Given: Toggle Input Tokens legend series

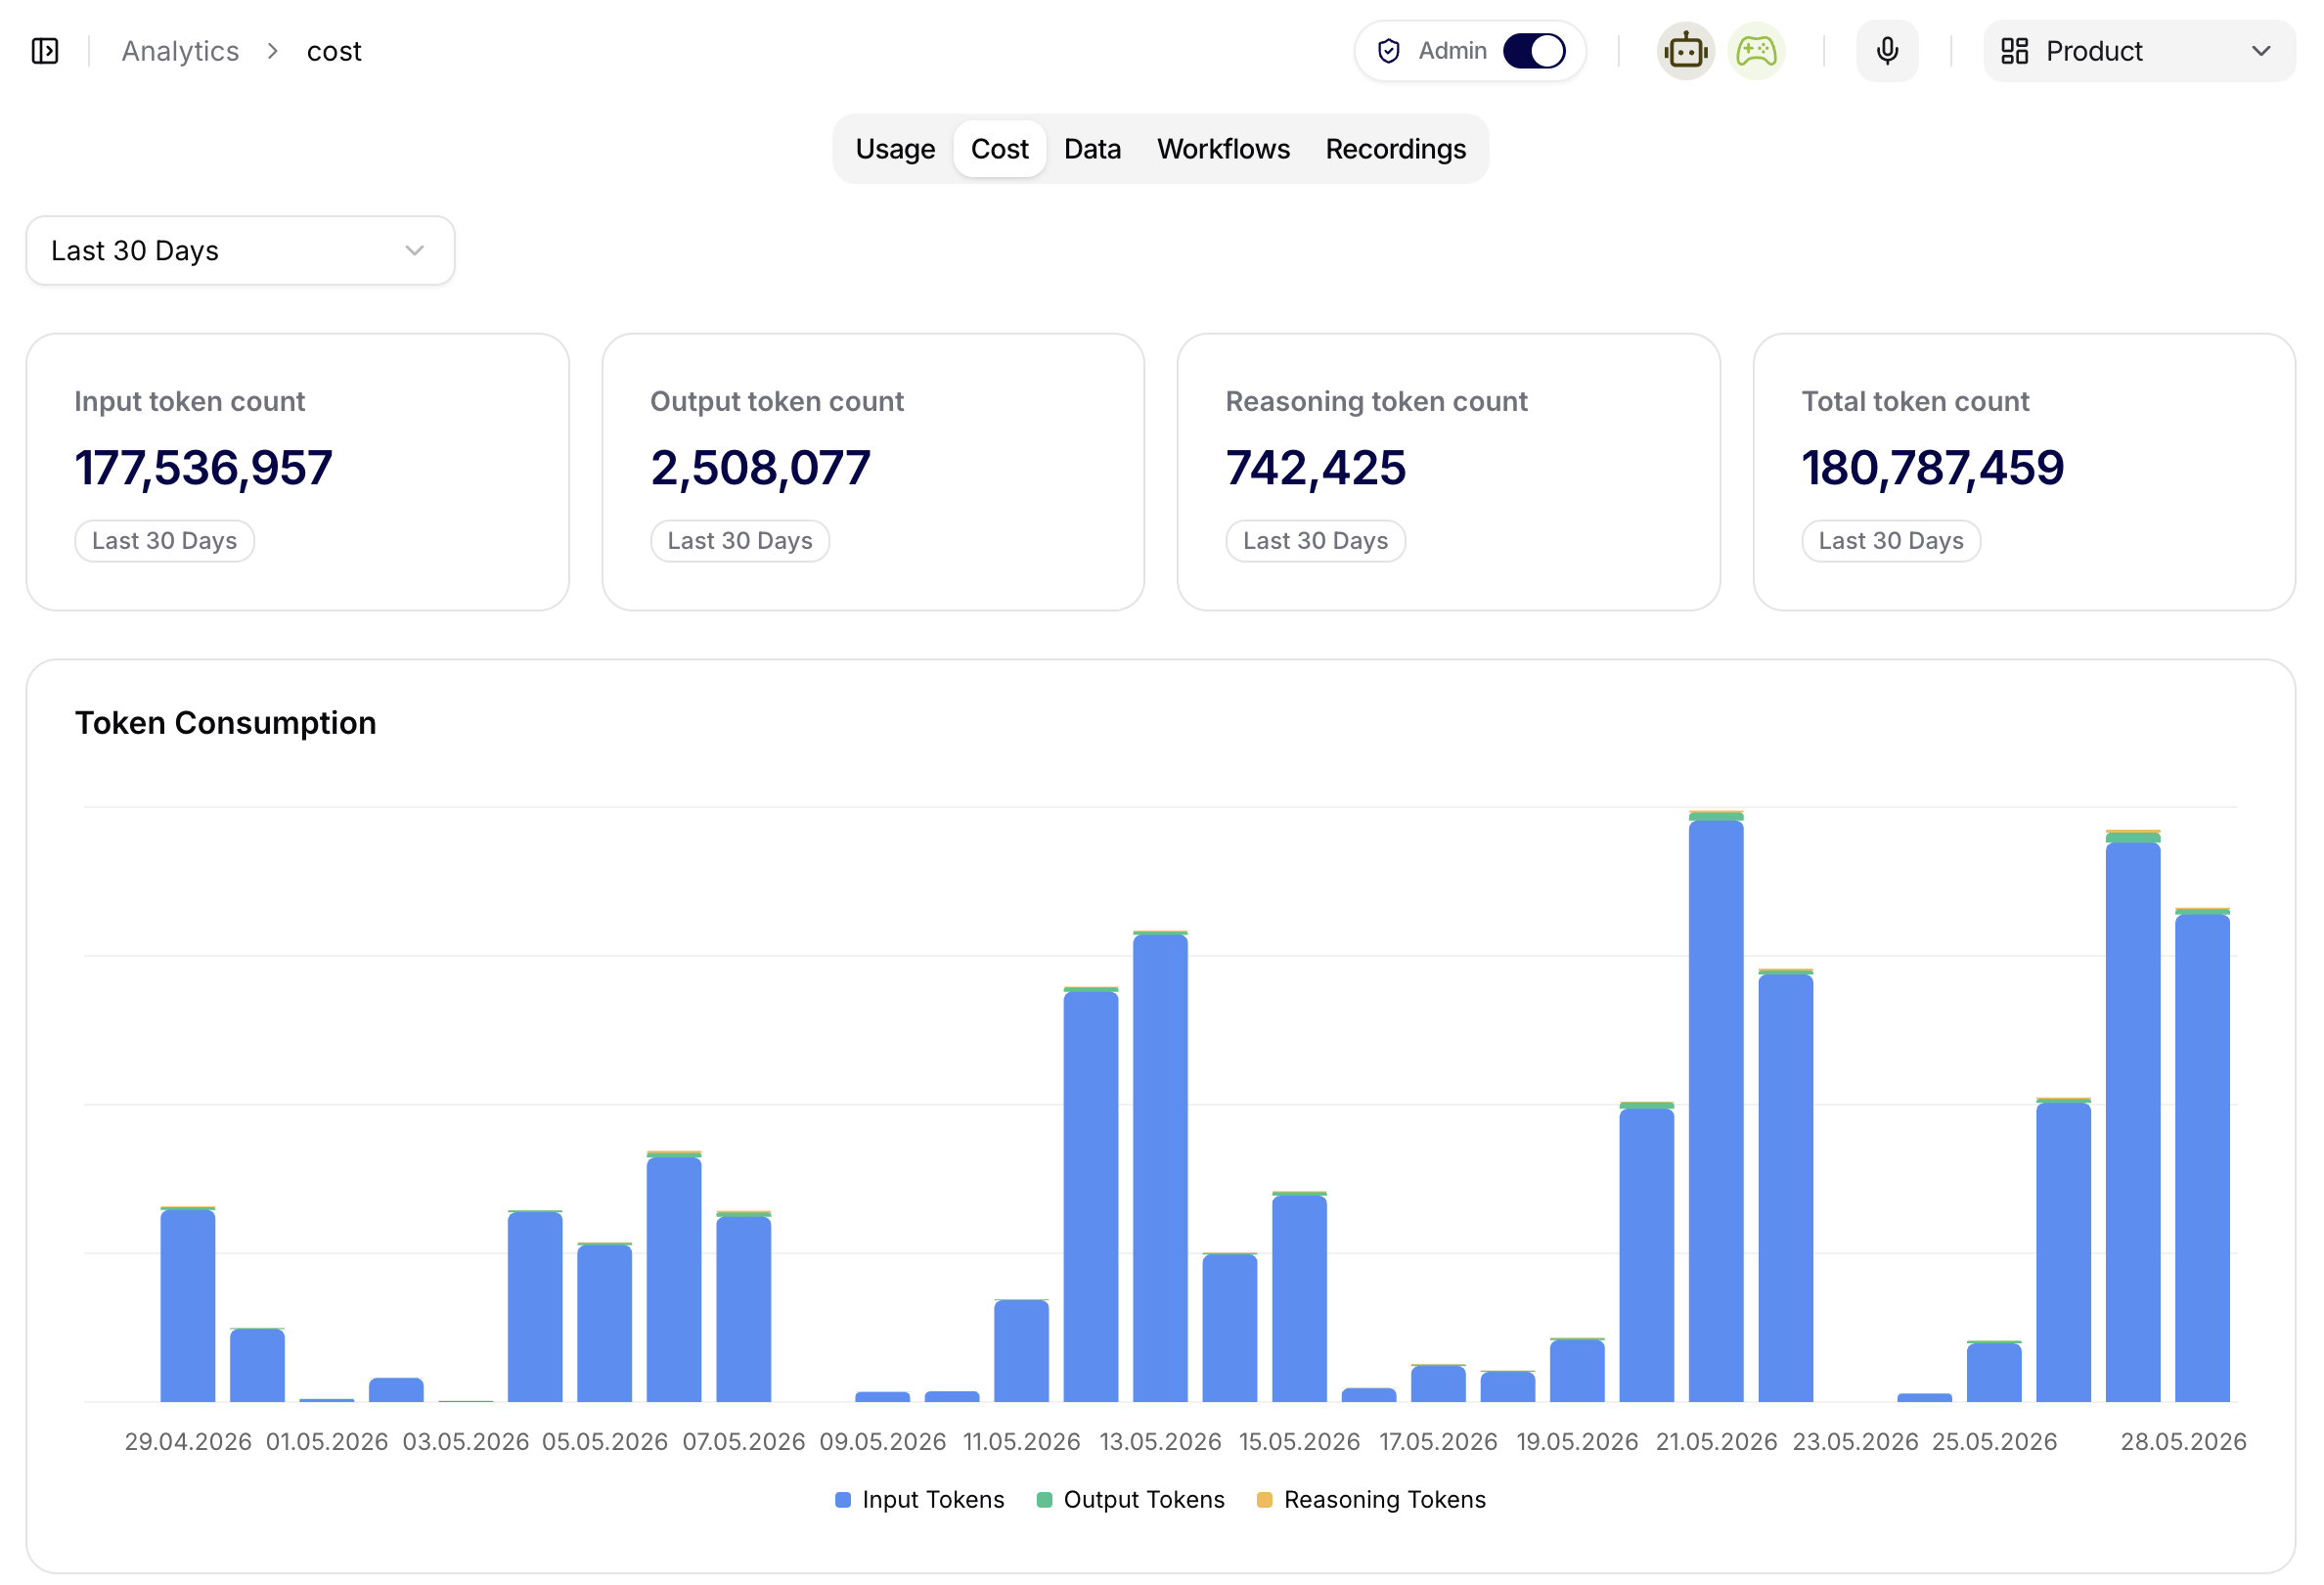Looking at the screenshot, I should click(919, 1499).
